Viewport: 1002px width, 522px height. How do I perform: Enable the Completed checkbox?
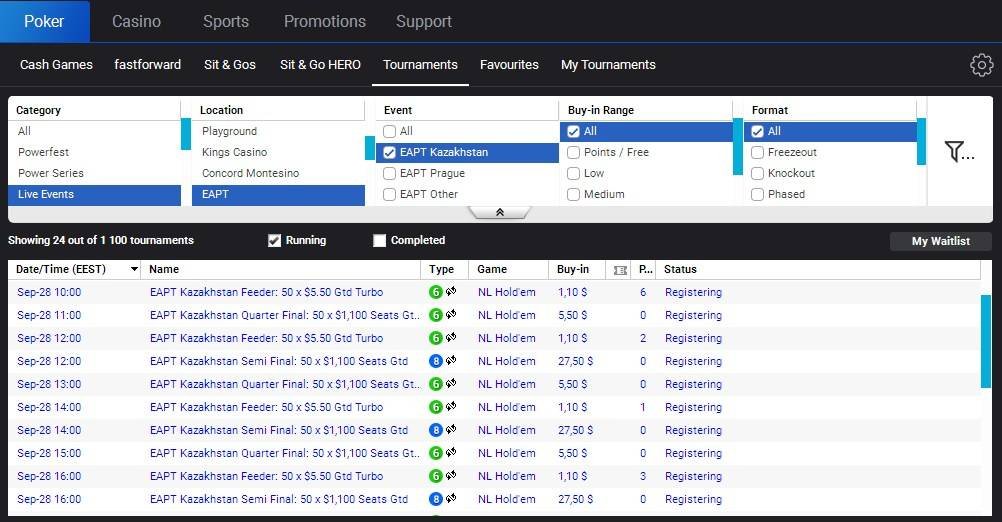pos(380,240)
